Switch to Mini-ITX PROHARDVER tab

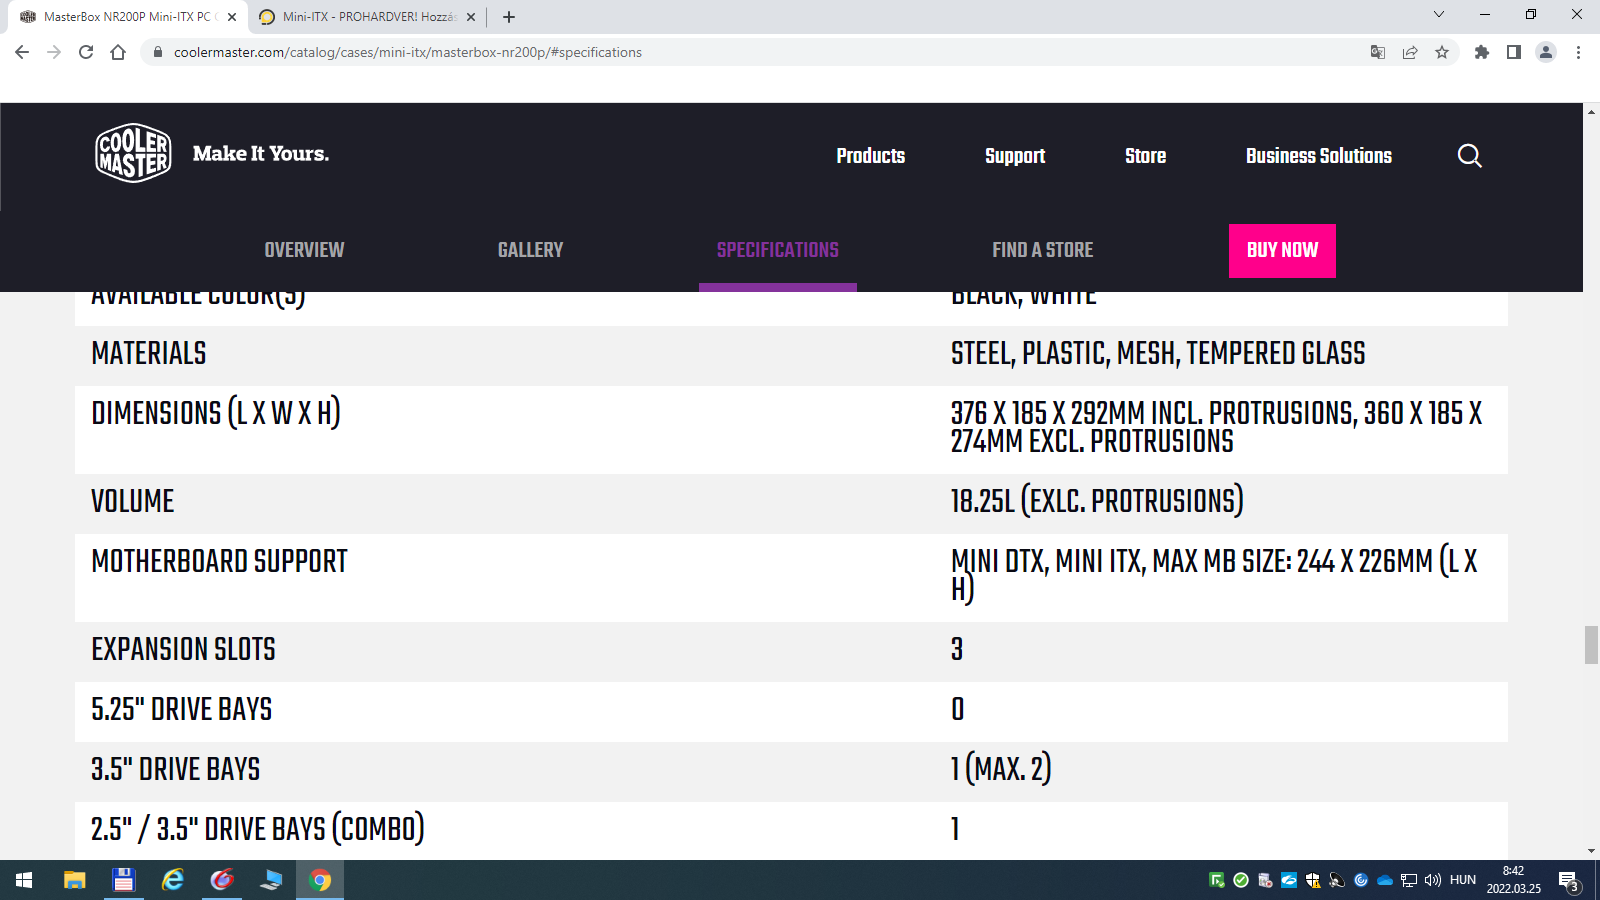366,17
